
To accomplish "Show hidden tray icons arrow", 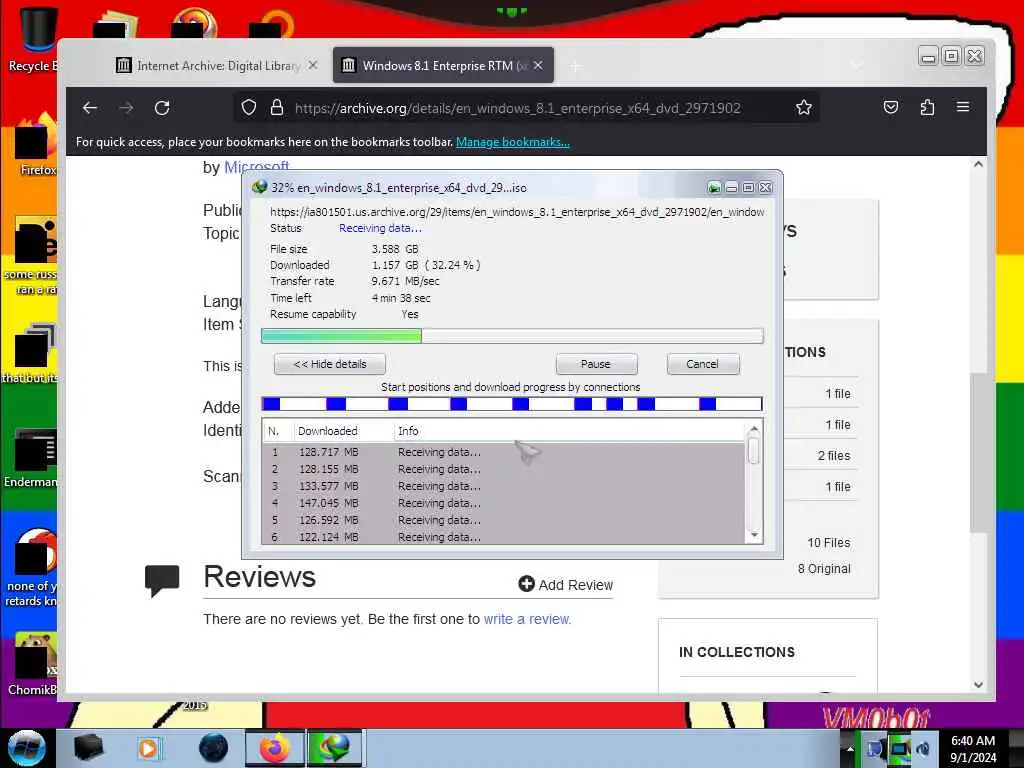I will (850, 748).
